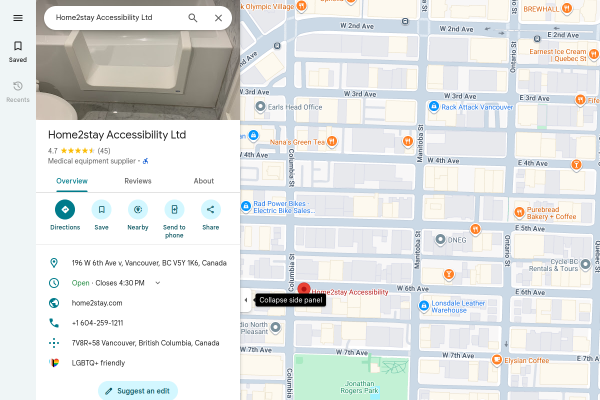Switch to the Reviews tab
Screen dimensions: 600x400
pos(138,181)
